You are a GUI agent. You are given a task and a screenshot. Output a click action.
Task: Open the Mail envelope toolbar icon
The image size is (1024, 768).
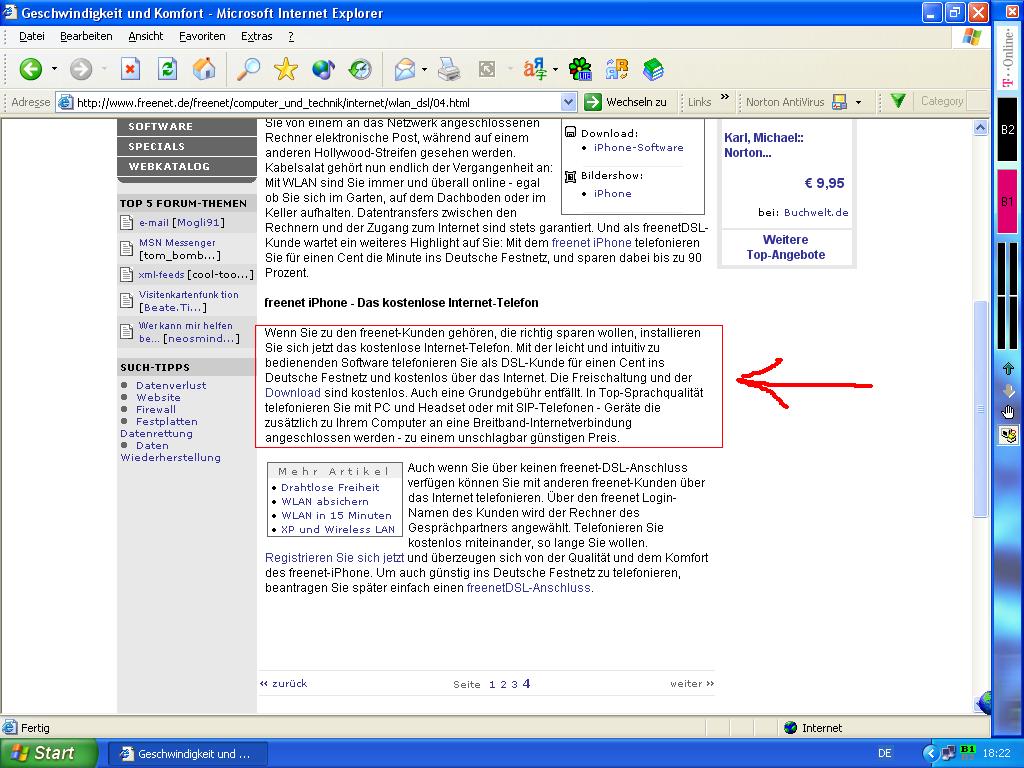(405, 69)
